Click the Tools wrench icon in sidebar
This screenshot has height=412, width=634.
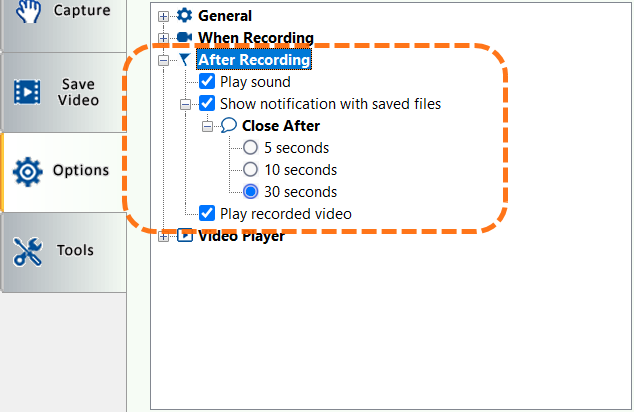(27, 250)
